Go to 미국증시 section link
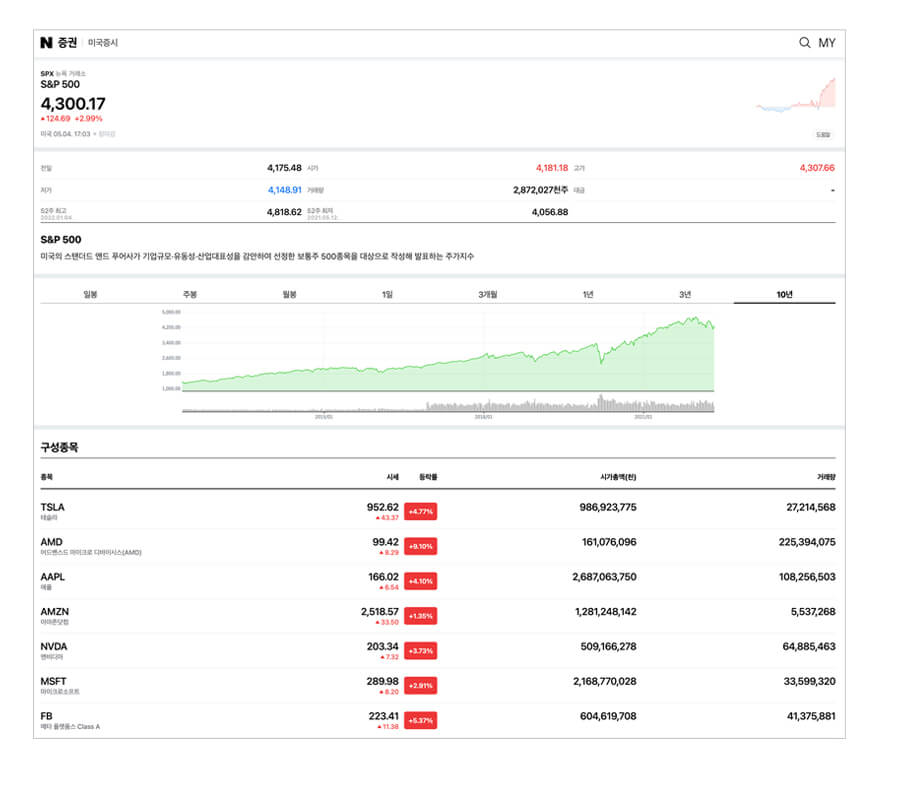The height and width of the screenshot is (791, 900). pos(103,43)
